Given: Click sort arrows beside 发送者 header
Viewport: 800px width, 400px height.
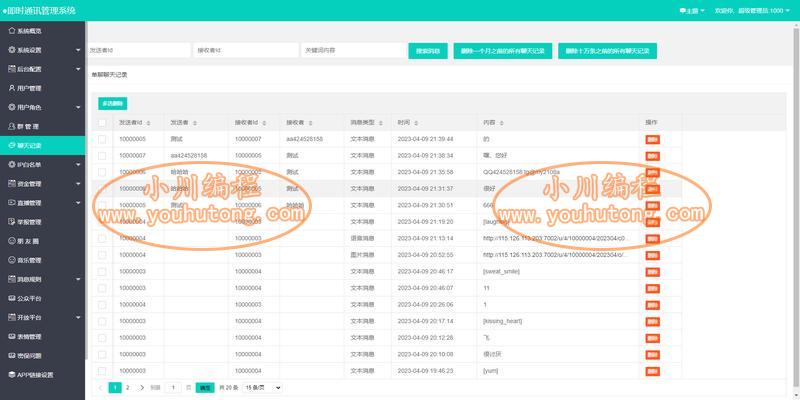Looking at the screenshot, I should pyautogui.click(x=195, y=123).
